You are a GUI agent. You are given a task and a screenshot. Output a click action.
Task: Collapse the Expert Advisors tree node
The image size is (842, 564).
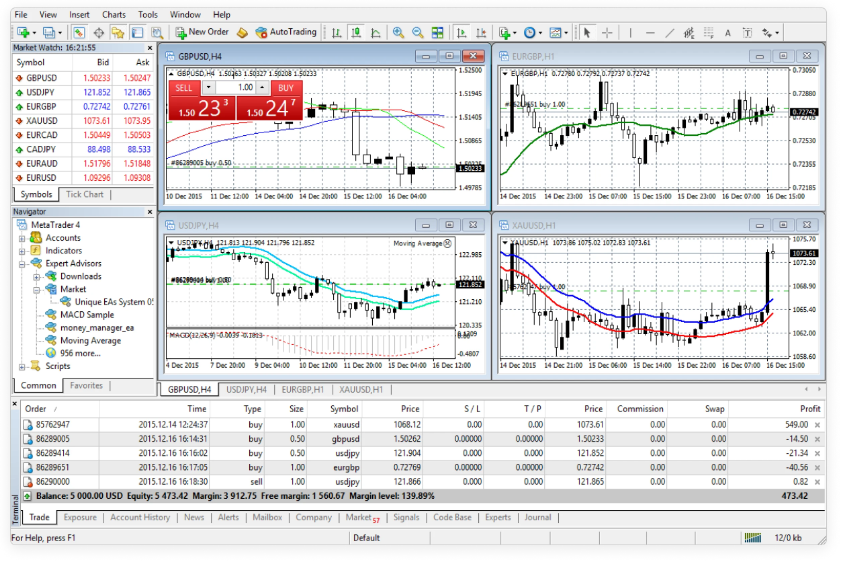(x=22, y=264)
